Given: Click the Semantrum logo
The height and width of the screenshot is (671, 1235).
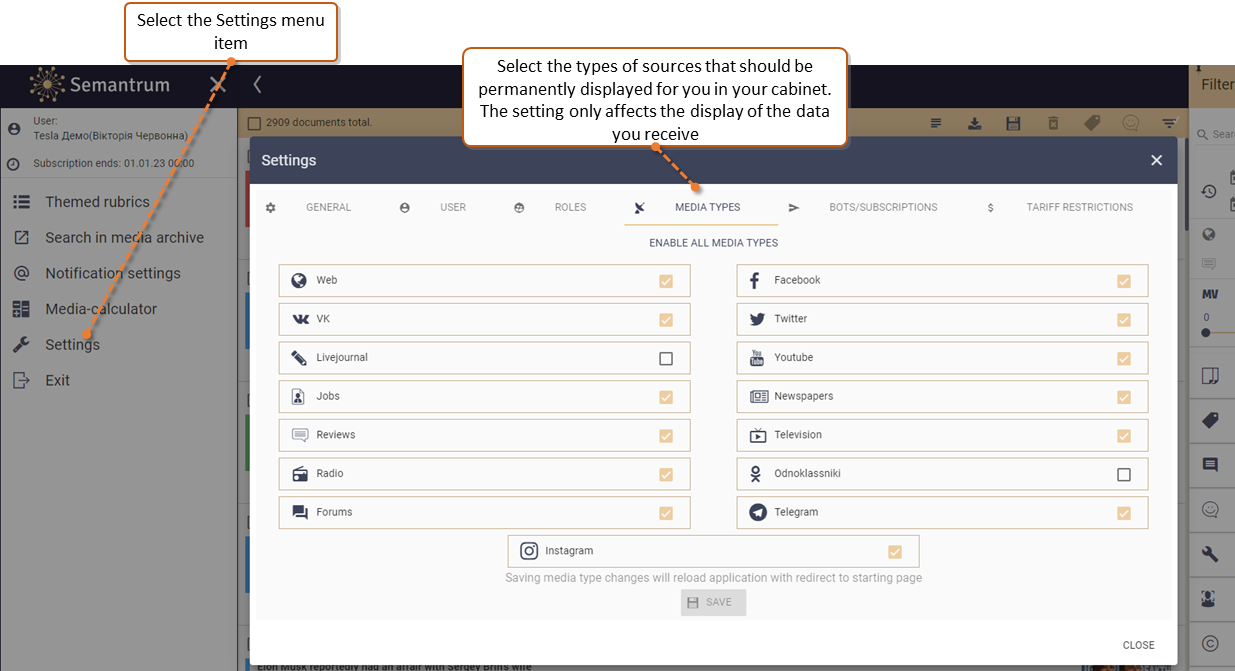Looking at the screenshot, I should [99, 85].
